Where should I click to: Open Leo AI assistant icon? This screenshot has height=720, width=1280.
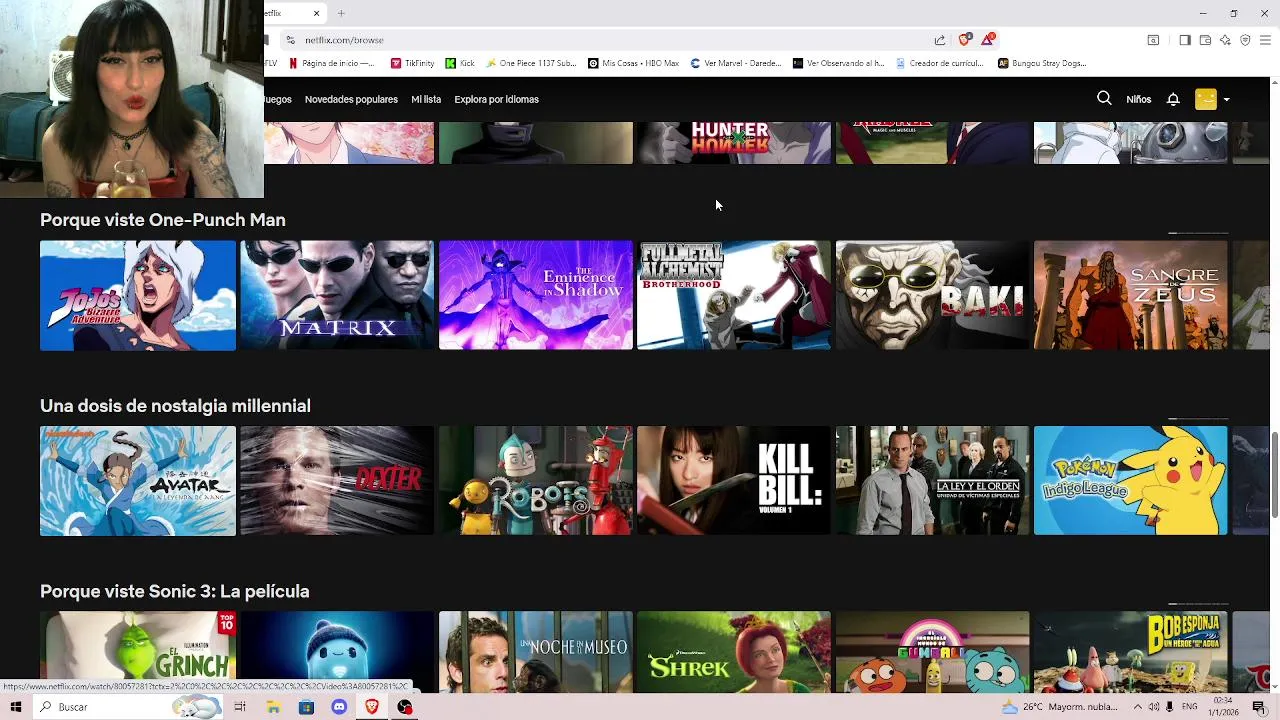click(1225, 40)
